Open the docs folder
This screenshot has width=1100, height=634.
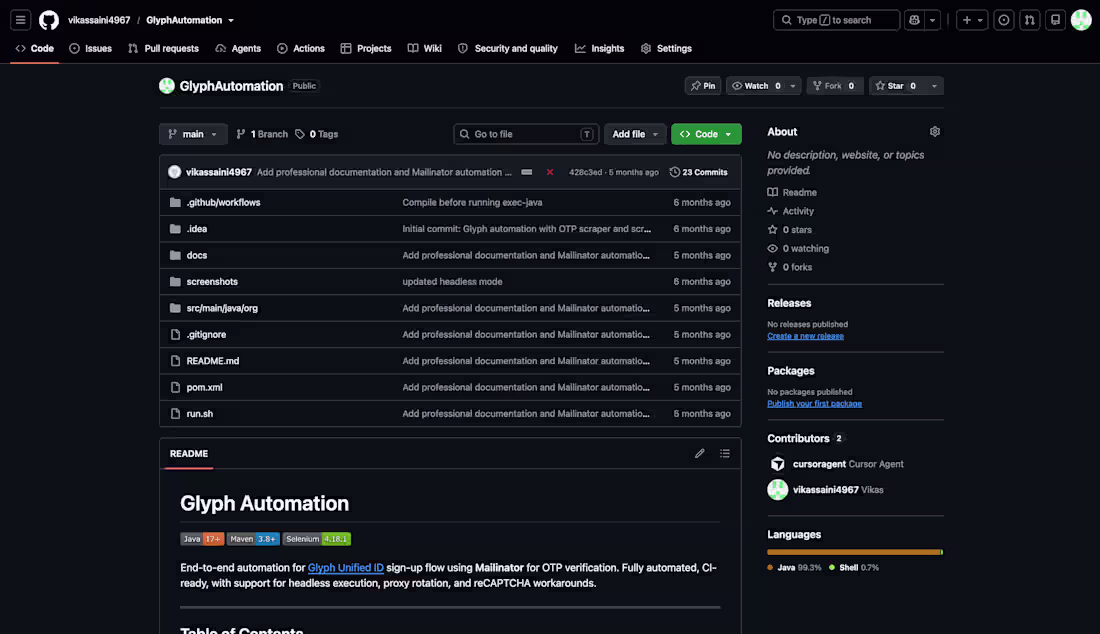click(x=196, y=255)
